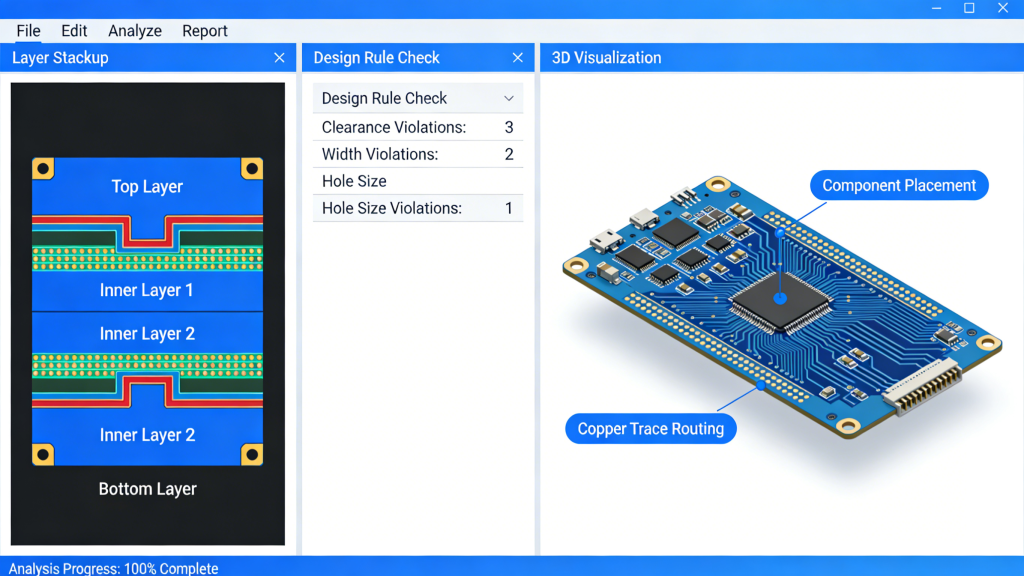Select Inner Layer 2 in the stackup
The height and width of the screenshot is (576, 1024).
146,333
